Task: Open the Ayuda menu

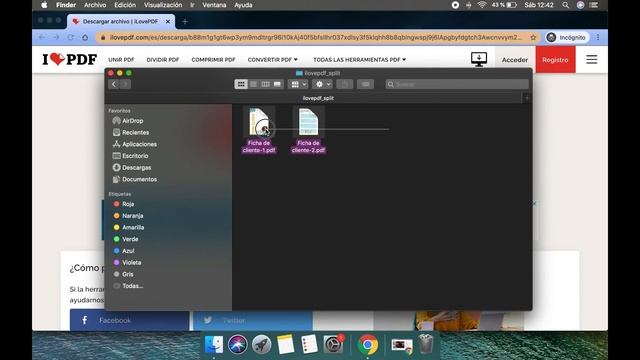Action: click(243, 5)
